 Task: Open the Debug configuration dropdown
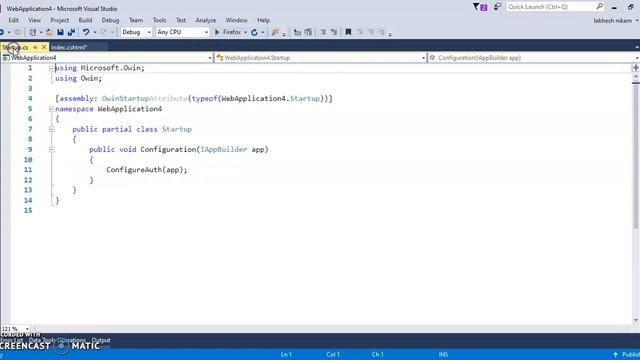click(x=136, y=32)
